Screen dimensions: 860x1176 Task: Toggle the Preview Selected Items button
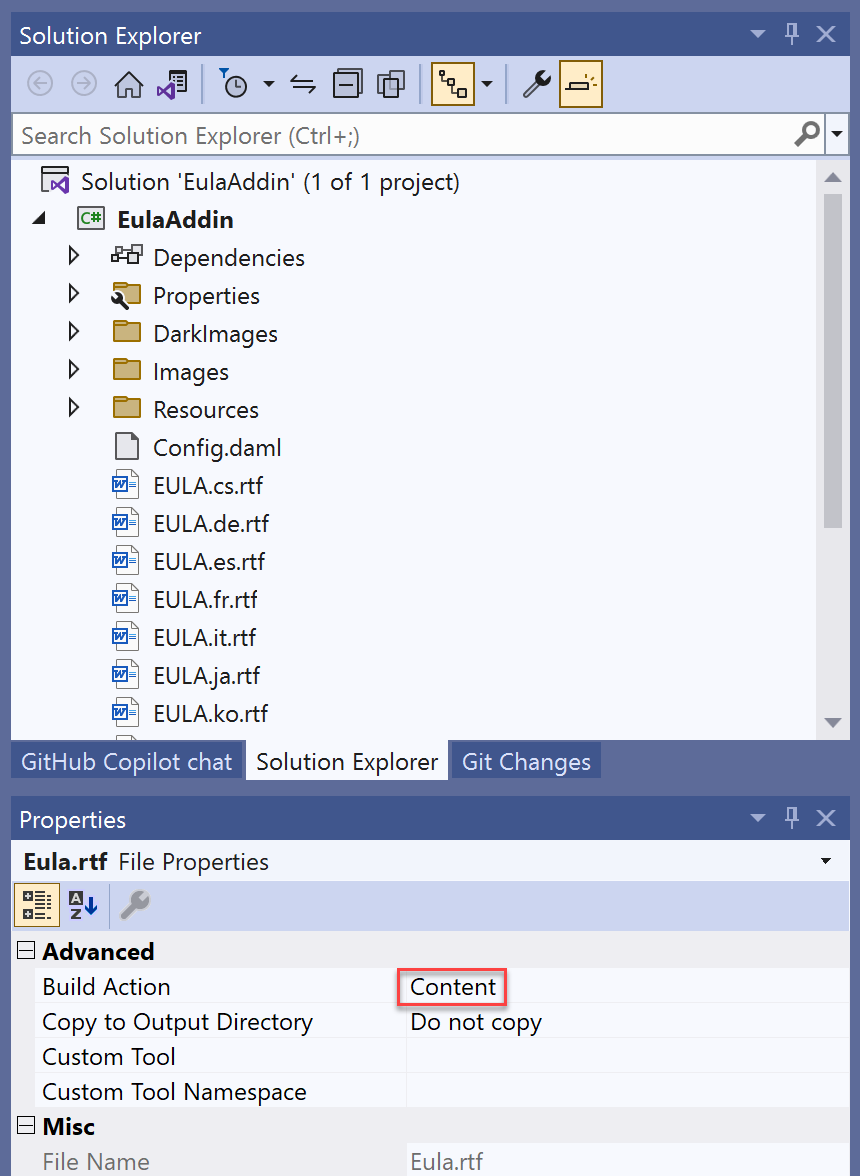point(580,85)
